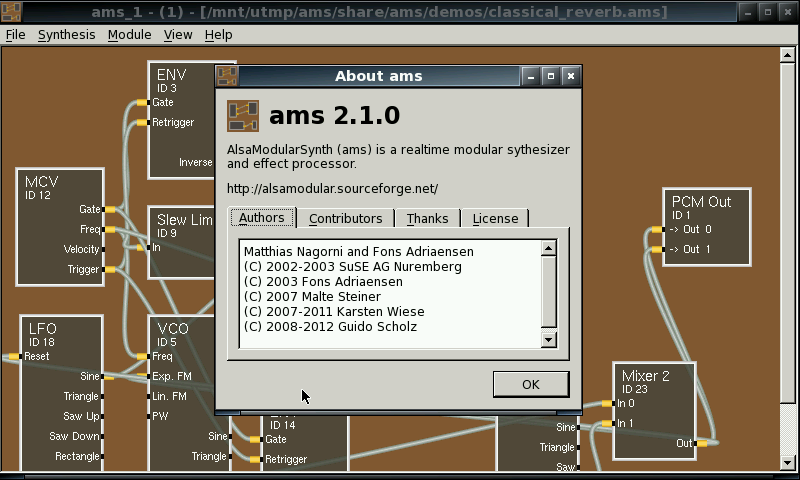
Task: Click the About ams title bar icon
Action: [227, 76]
